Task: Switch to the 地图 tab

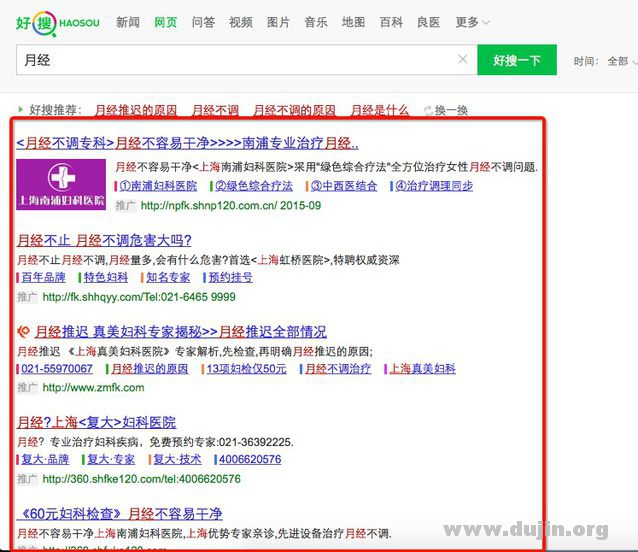Action: tap(353, 22)
